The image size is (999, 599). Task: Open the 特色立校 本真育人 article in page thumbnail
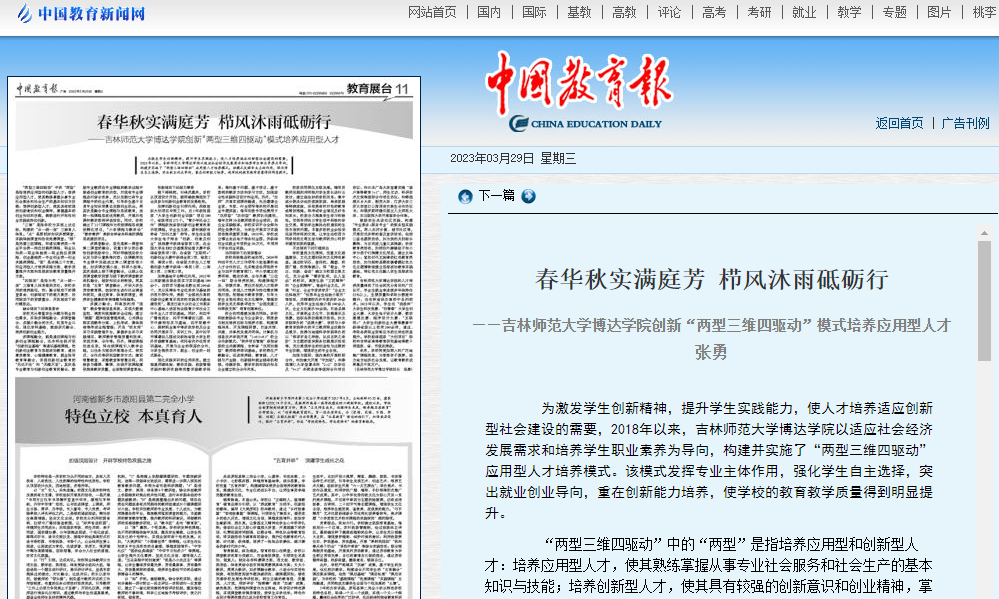pyautogui.click(x=133, y=416)
